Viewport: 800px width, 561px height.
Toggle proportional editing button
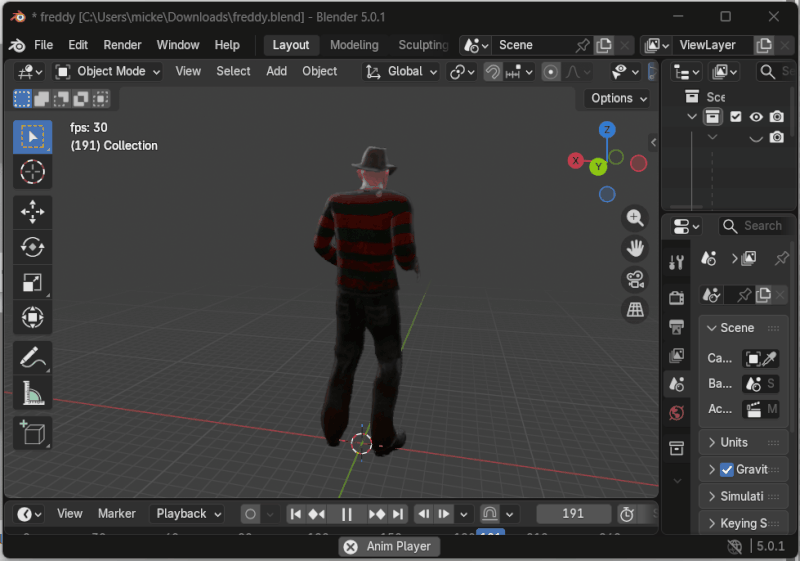(550, 72)
